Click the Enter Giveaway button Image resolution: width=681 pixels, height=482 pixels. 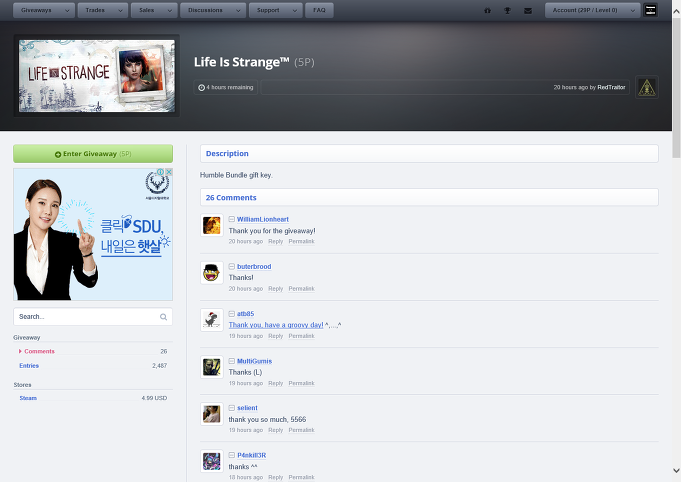point(93,154)
